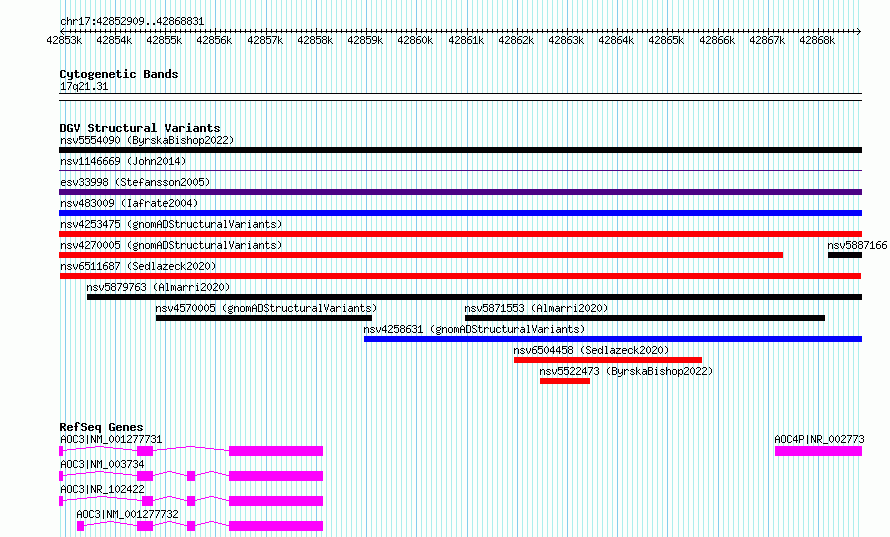Open nsv4253475 (gnomADStructuralVariants) label

(x=171, y=224)
